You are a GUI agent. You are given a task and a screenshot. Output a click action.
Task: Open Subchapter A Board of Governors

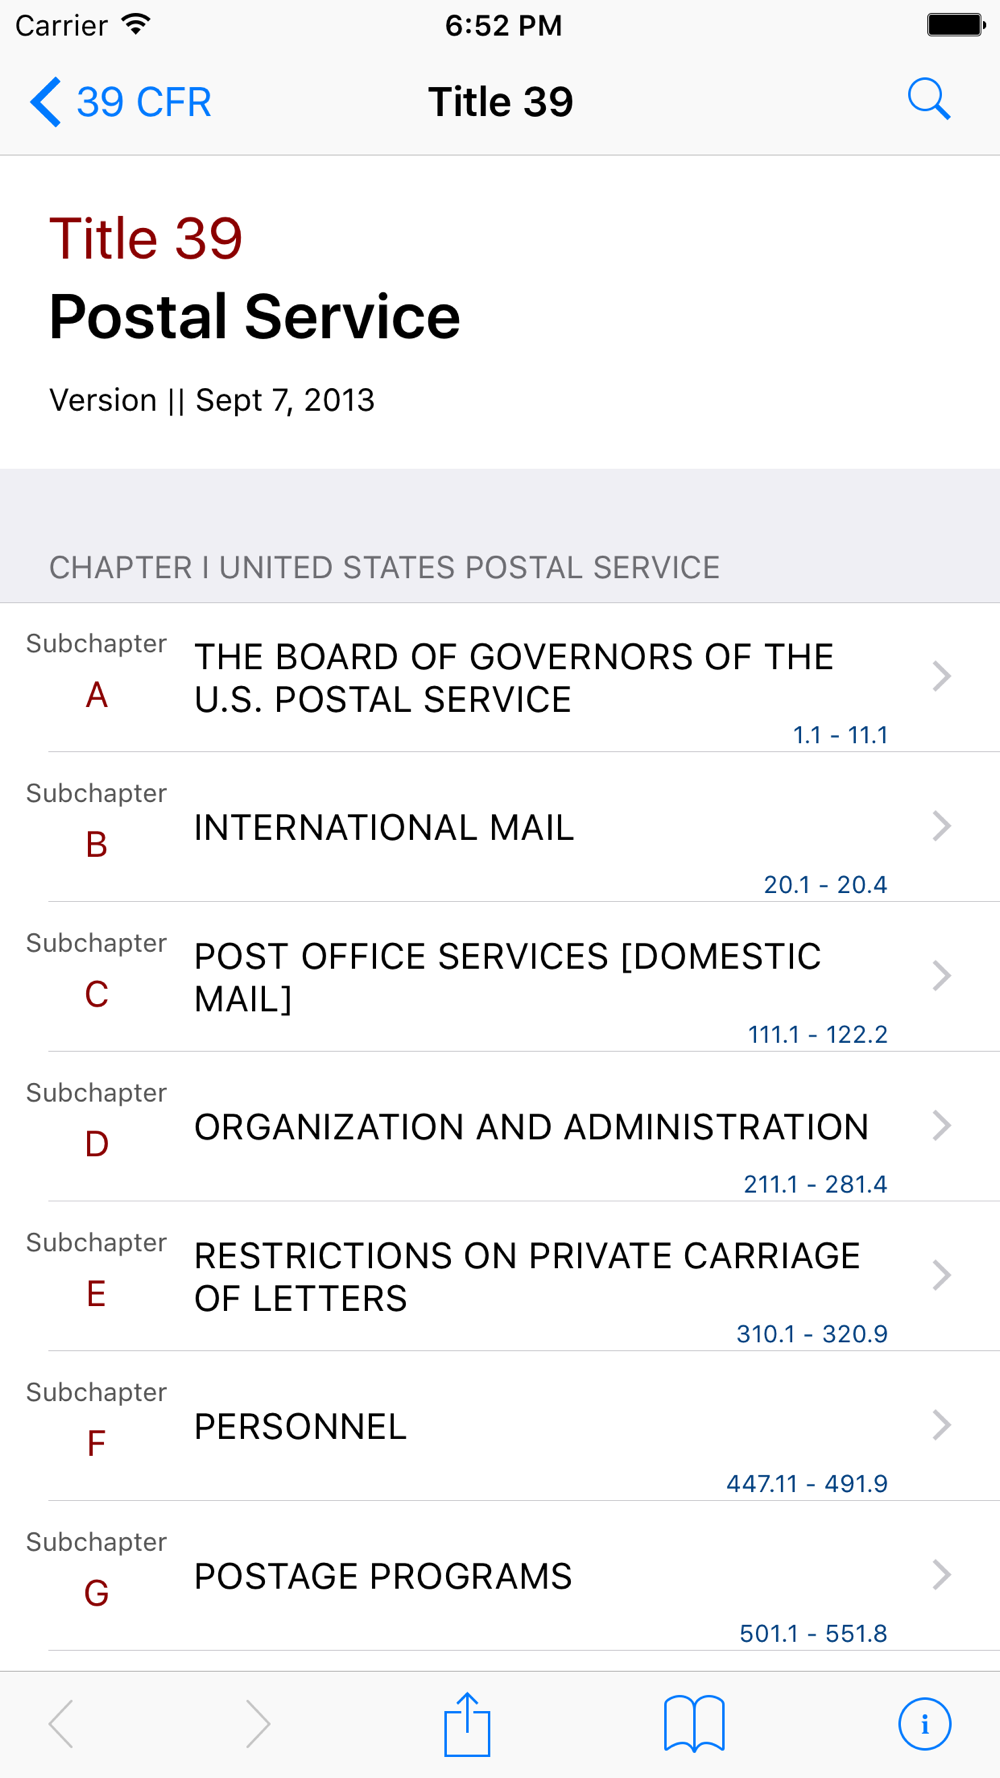(x=500, y=677)
